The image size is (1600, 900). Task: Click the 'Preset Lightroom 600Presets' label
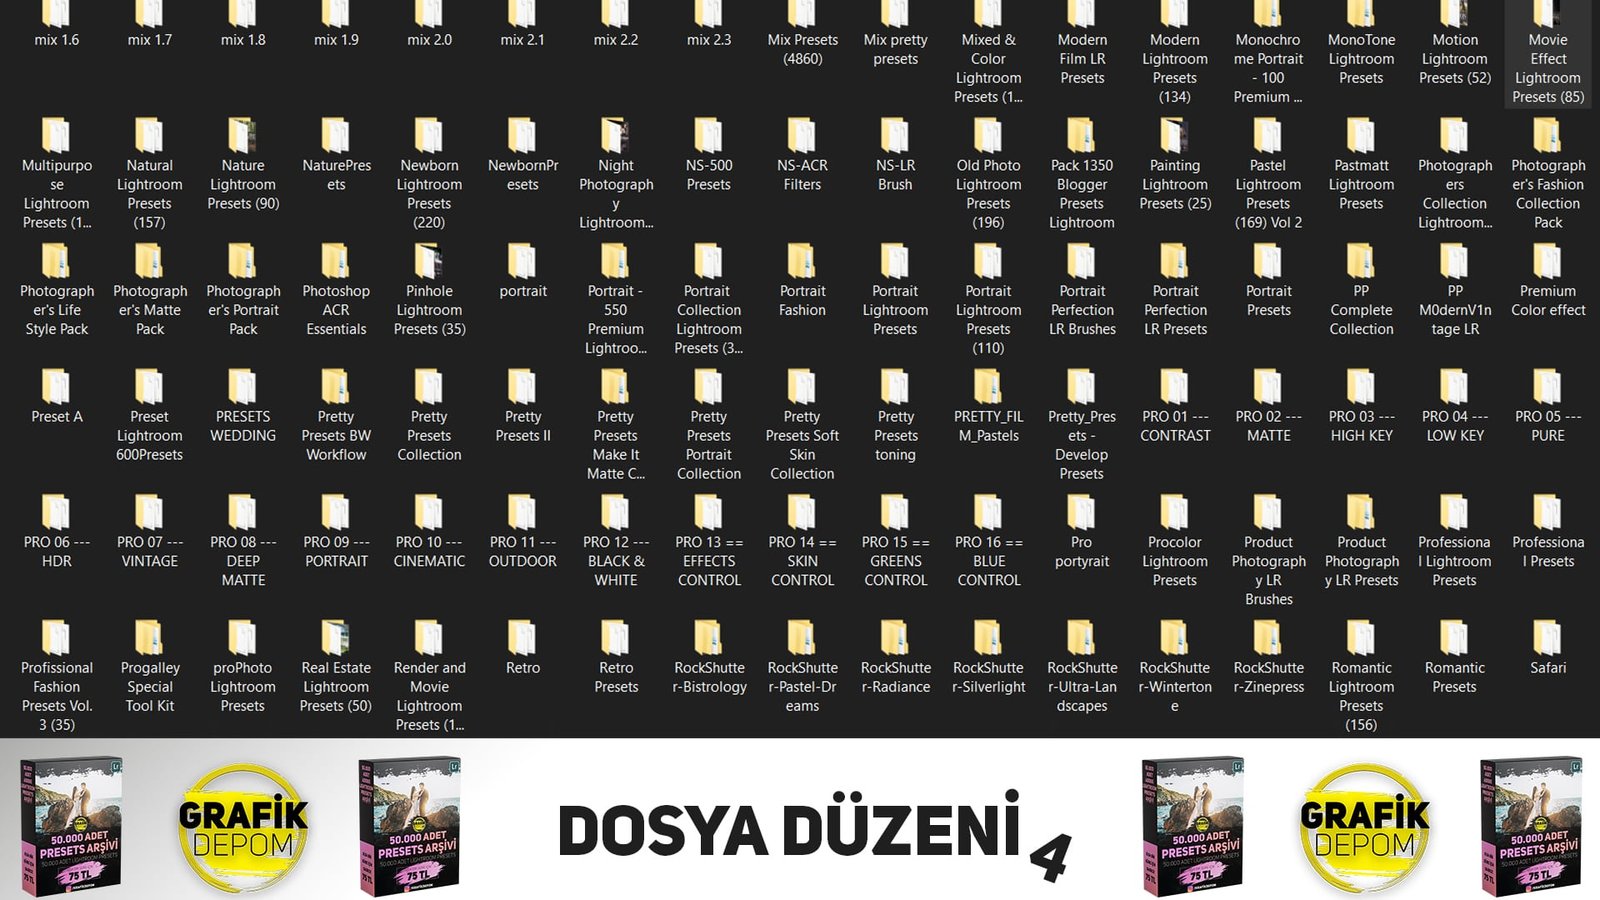click(x=149, y=436)
